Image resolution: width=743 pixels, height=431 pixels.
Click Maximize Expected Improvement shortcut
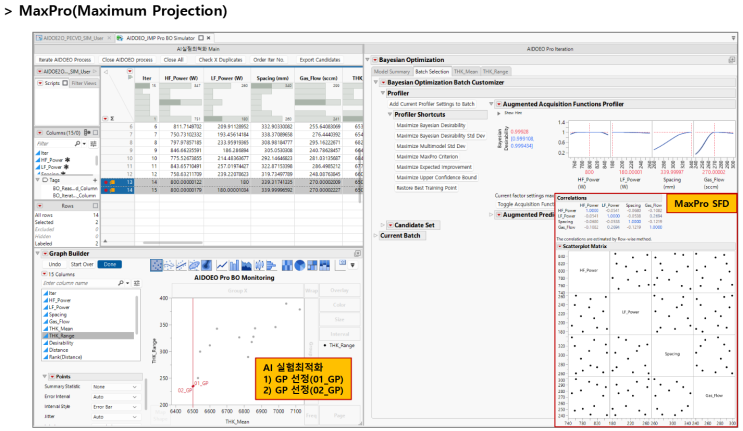[434, 167]
